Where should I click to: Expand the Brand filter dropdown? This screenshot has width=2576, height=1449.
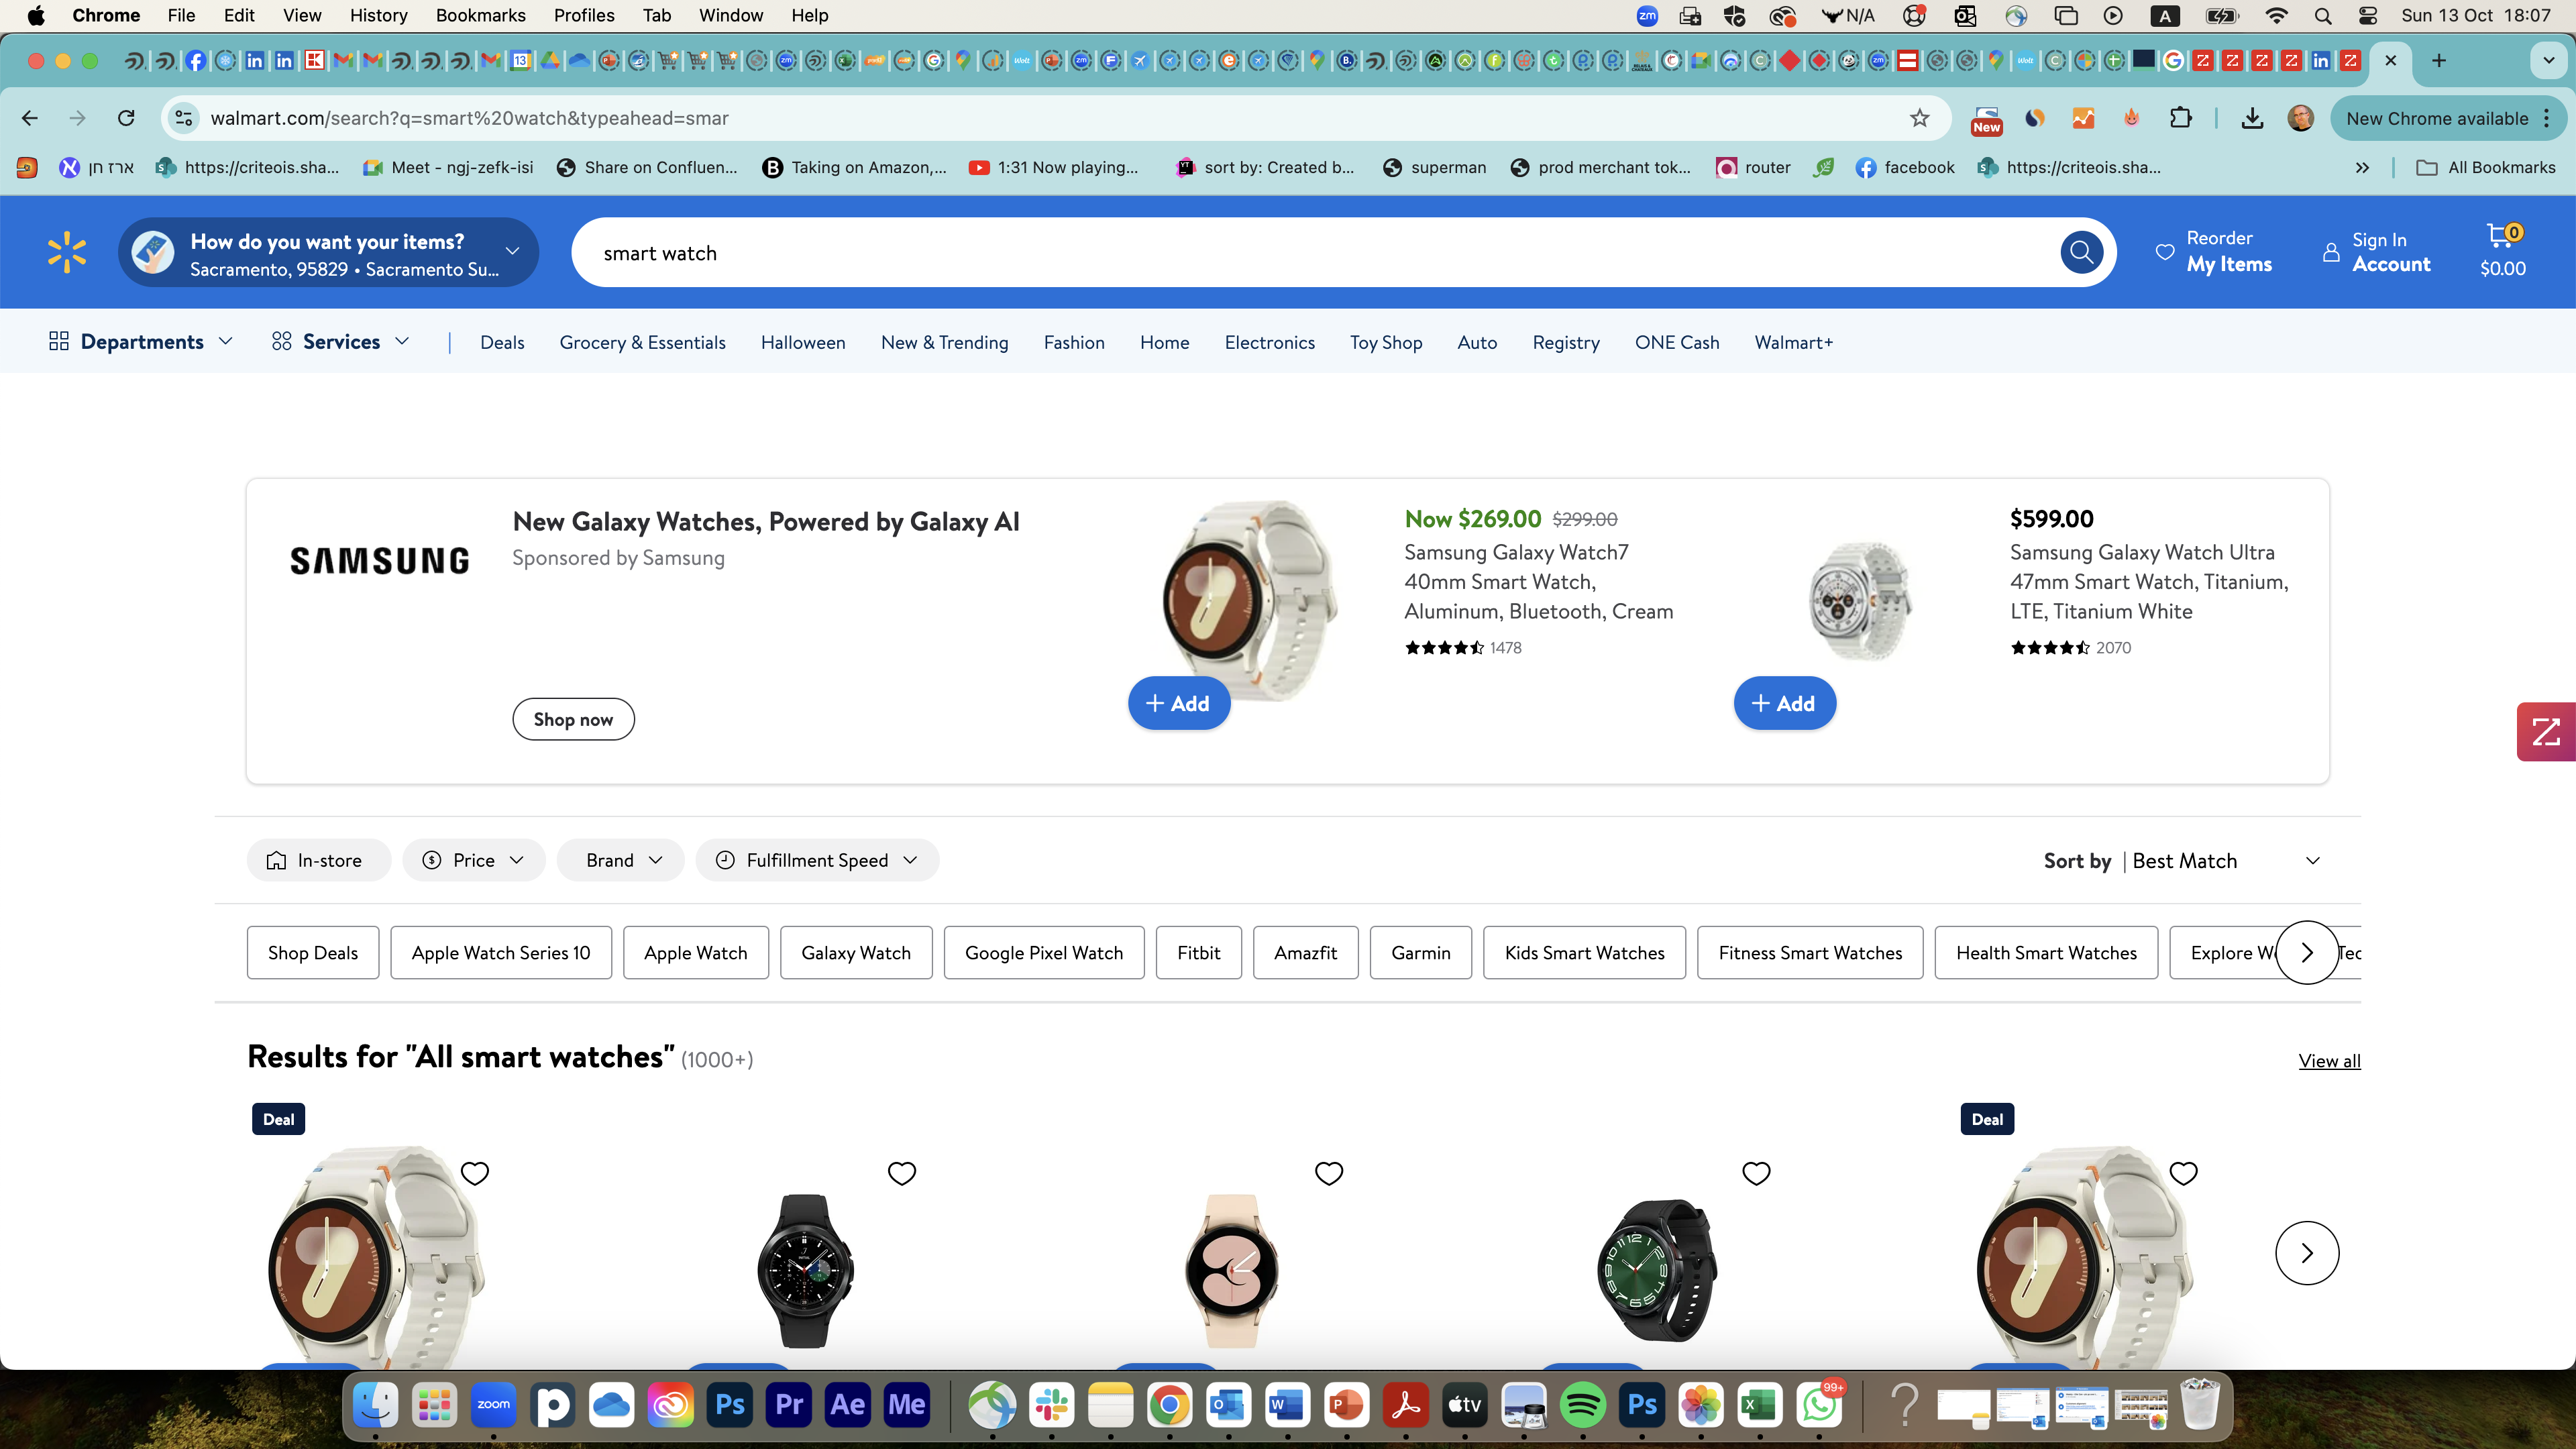coord(621,860)
